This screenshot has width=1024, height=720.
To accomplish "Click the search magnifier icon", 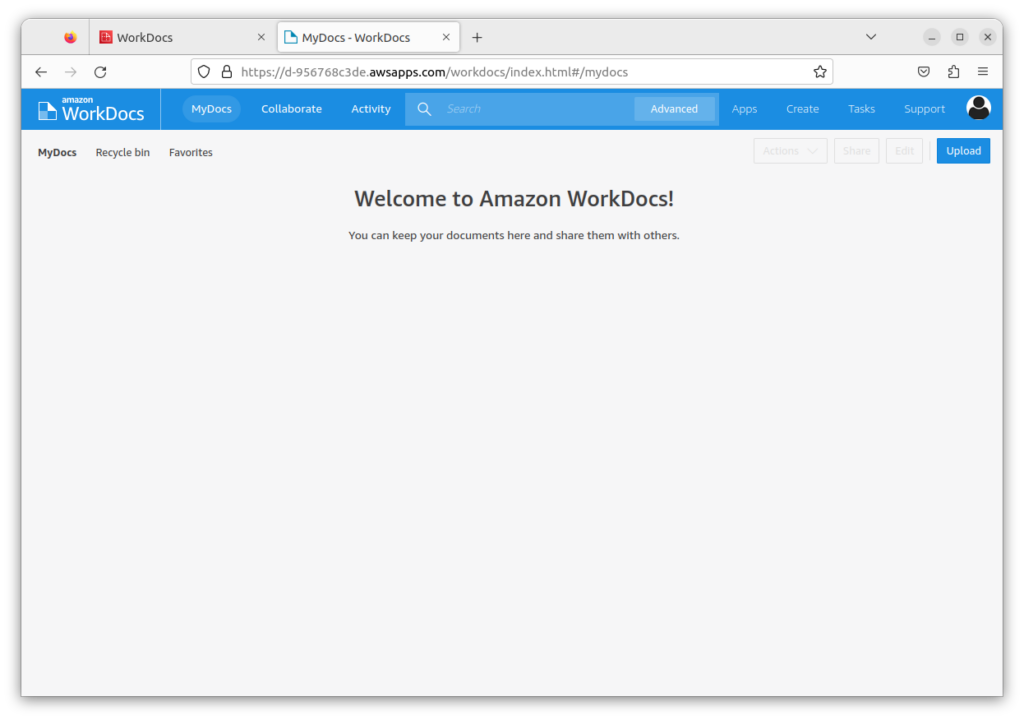I will pyautogui.click(x=424, y=108).
